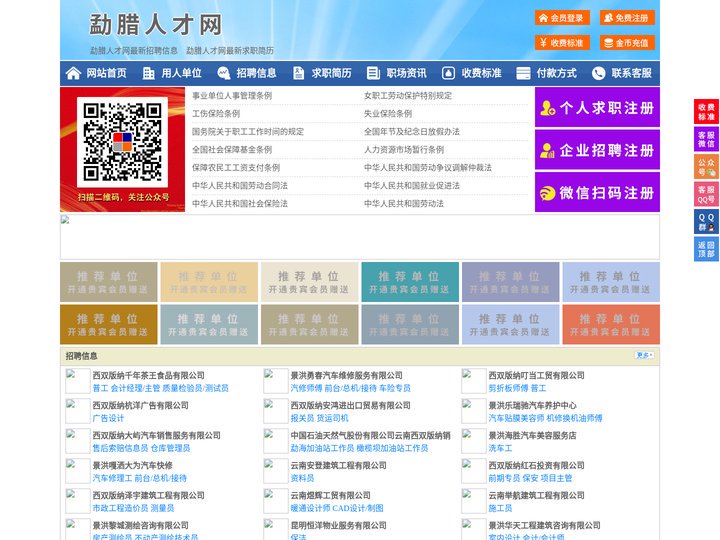This screenshot has width=720, height=540.
Task: Open 景洪乐瑞驰汽车养护中心 listing
Action: [x=533, y=405]
